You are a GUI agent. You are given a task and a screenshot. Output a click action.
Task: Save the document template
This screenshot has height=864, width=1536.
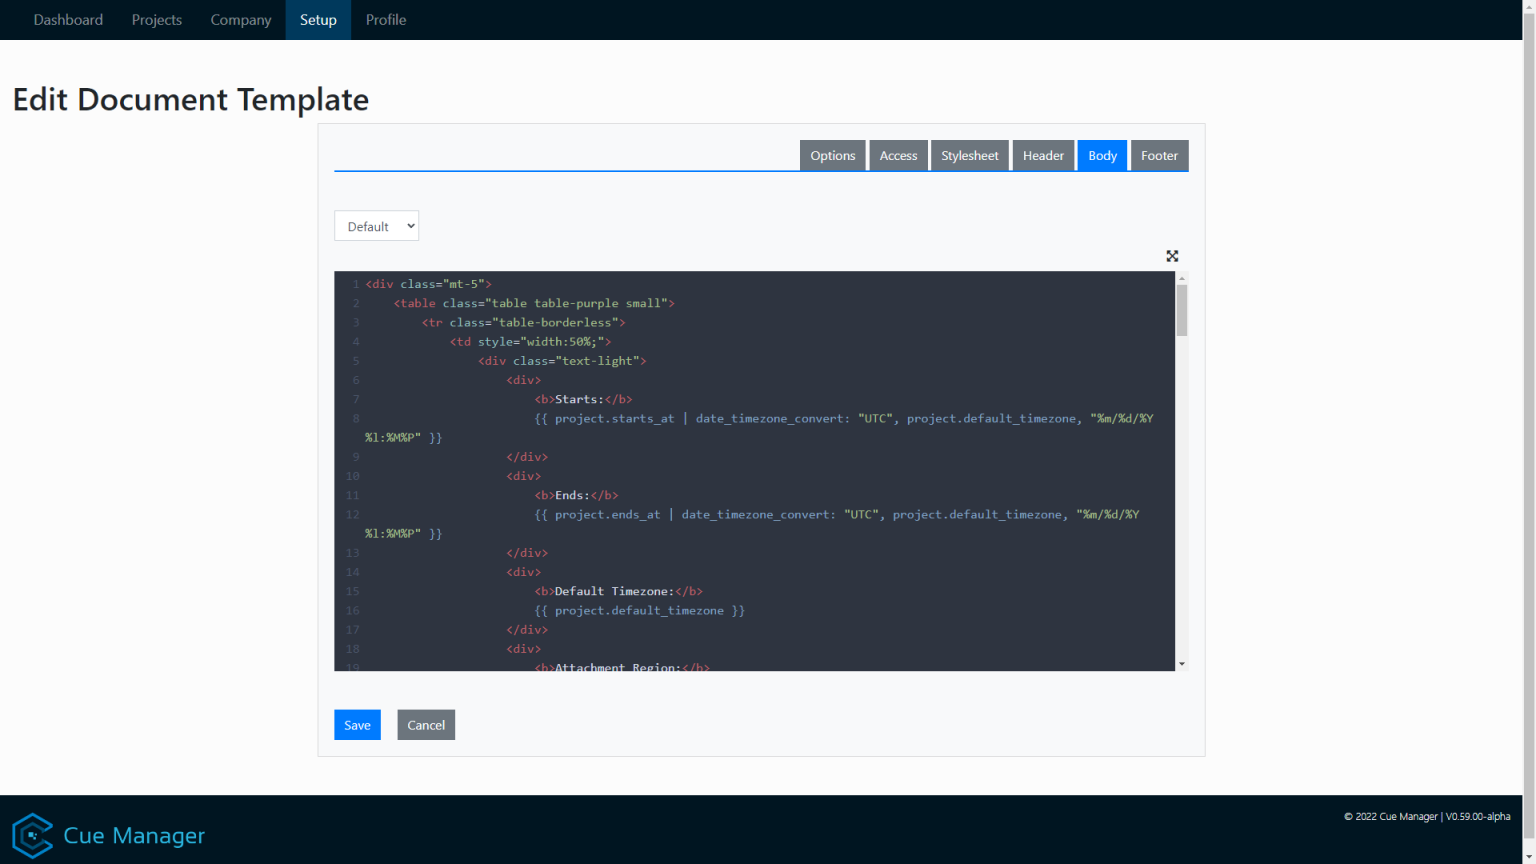point(357,724)
